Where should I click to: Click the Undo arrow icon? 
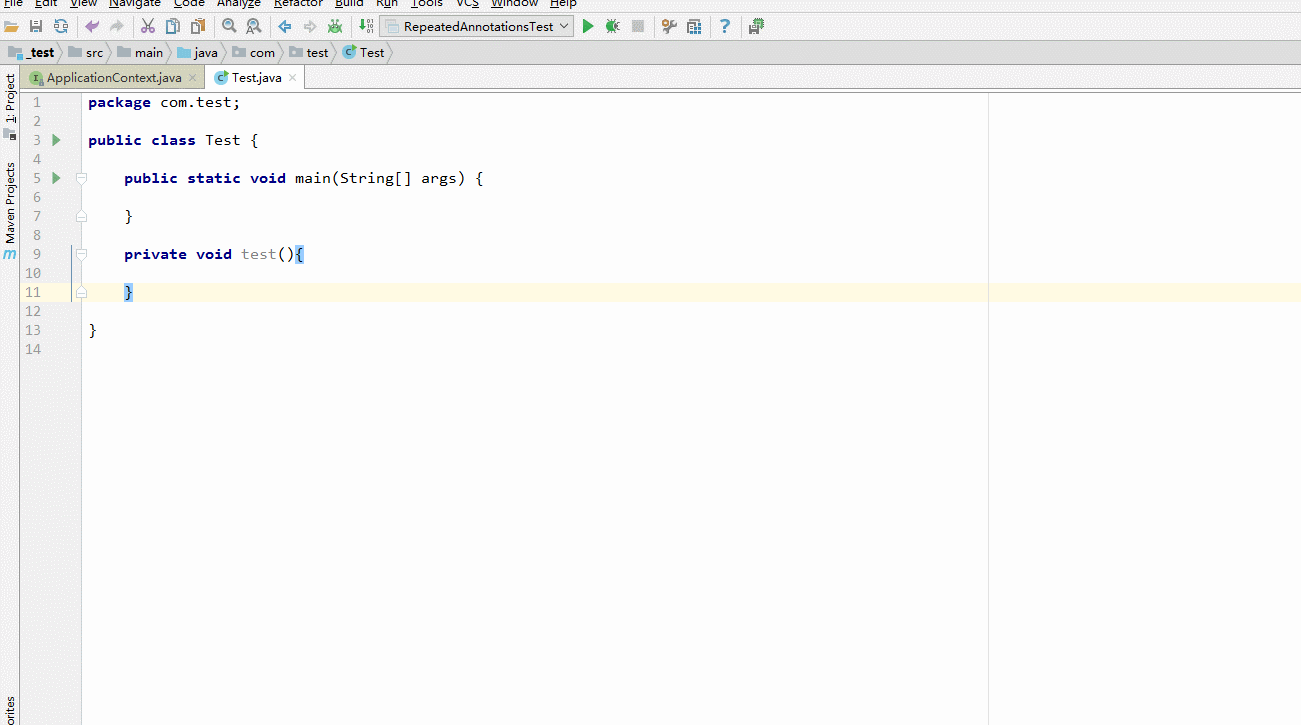(x=92, y=27)
